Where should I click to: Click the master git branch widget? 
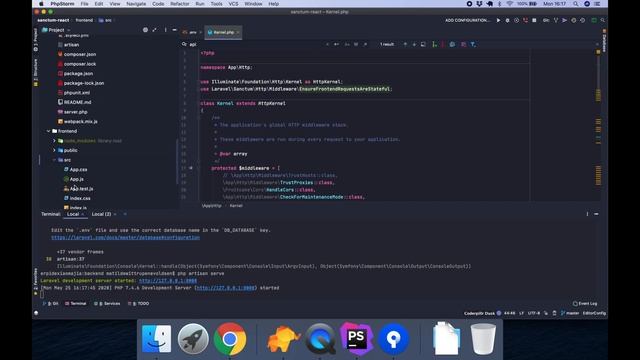[570, 313]
